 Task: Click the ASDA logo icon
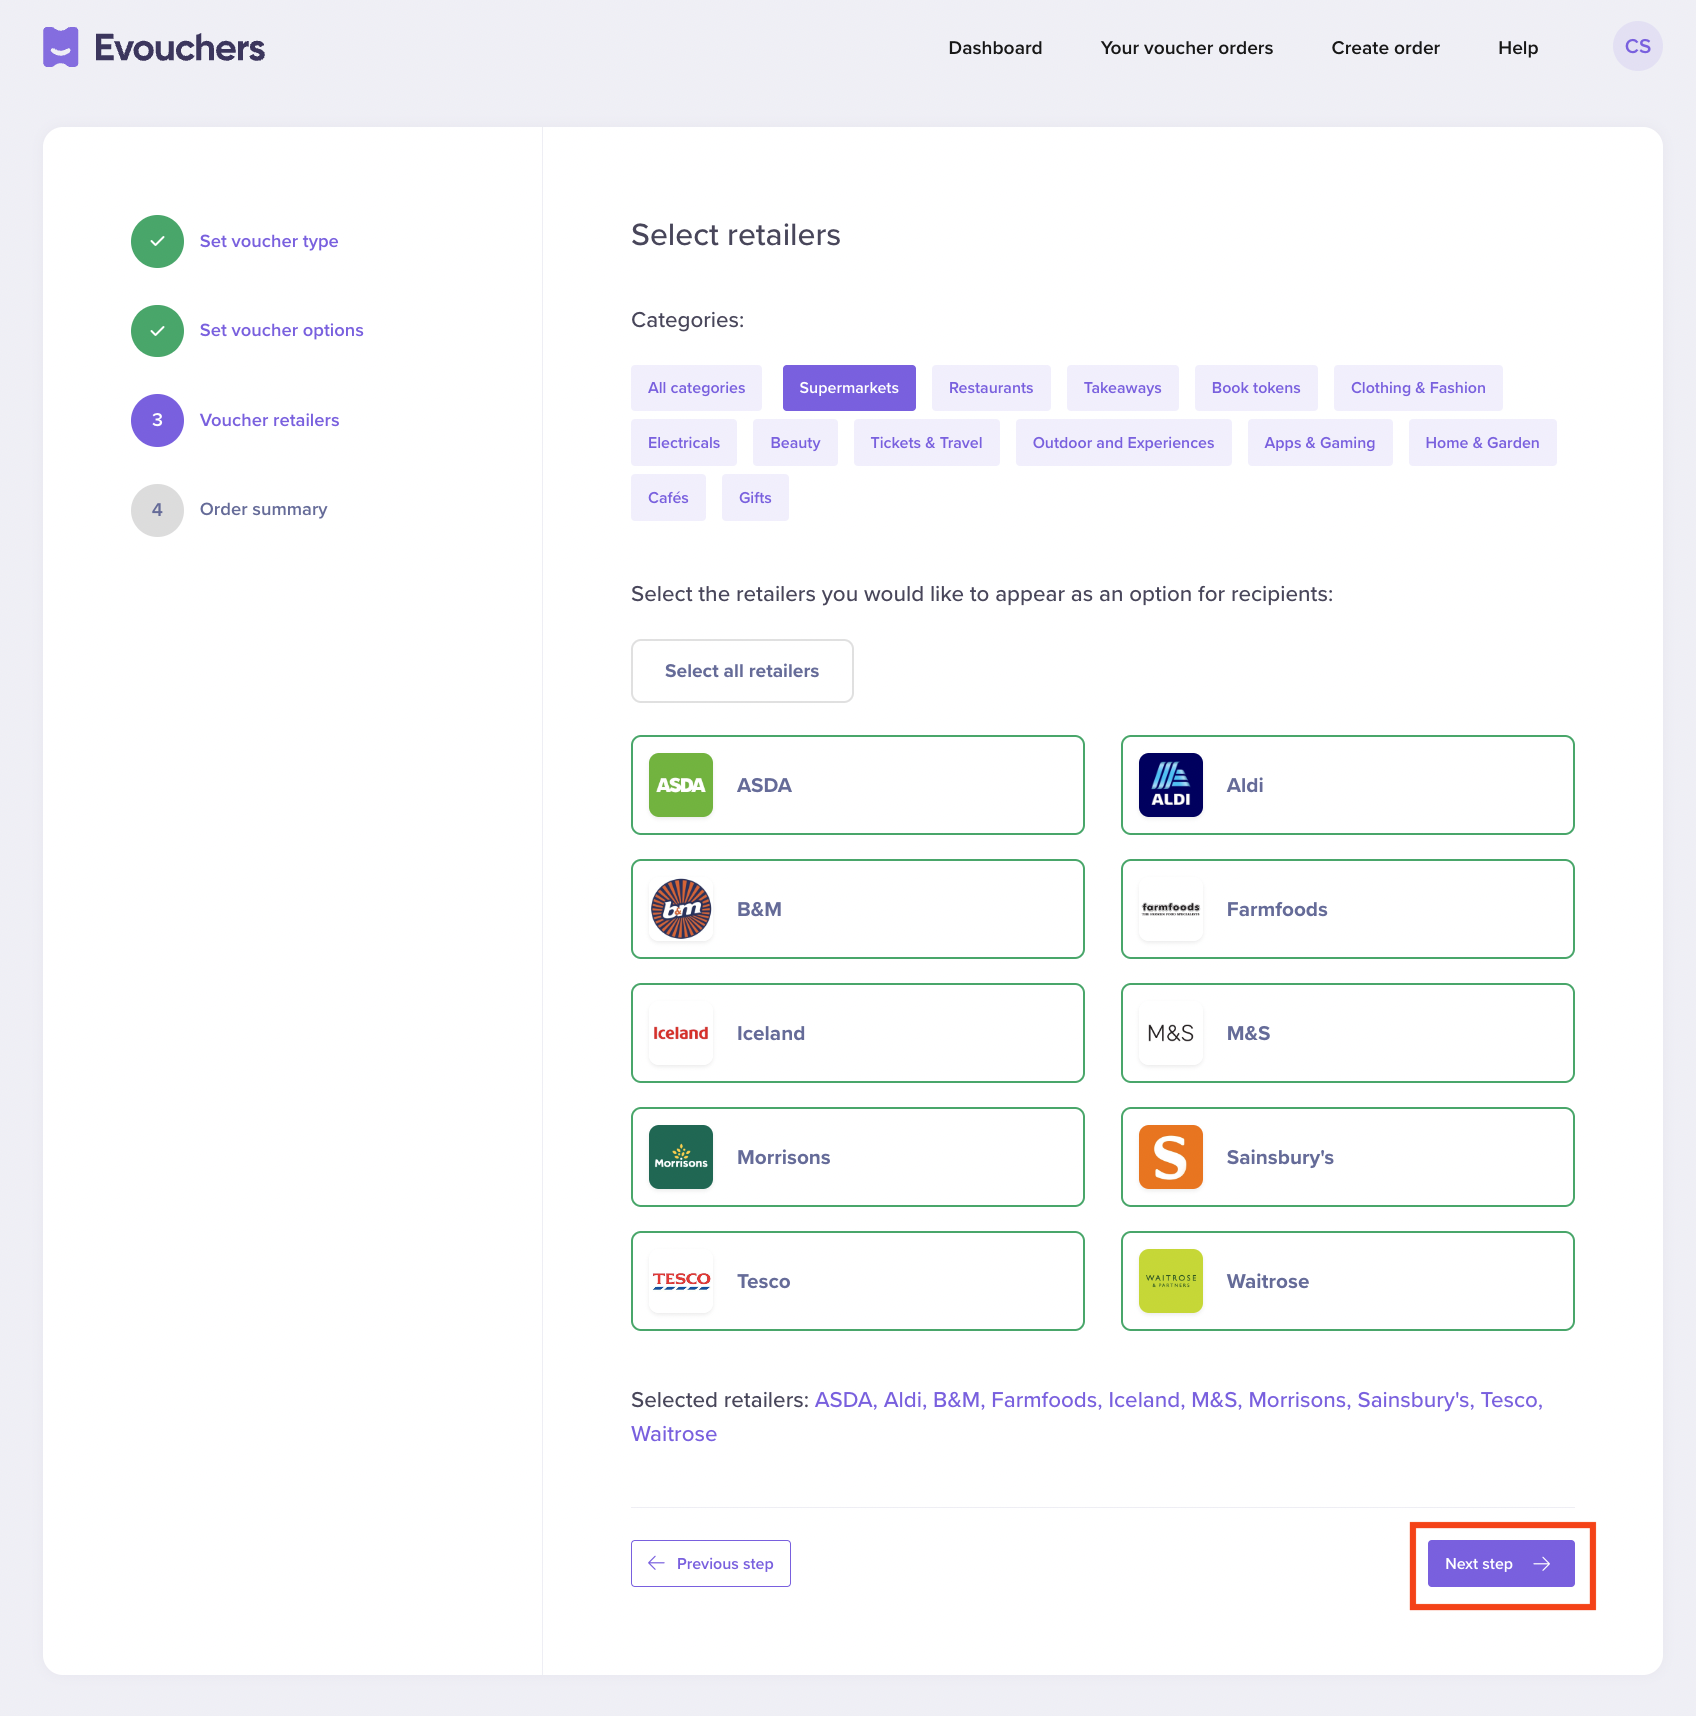(x=681, y=785)
